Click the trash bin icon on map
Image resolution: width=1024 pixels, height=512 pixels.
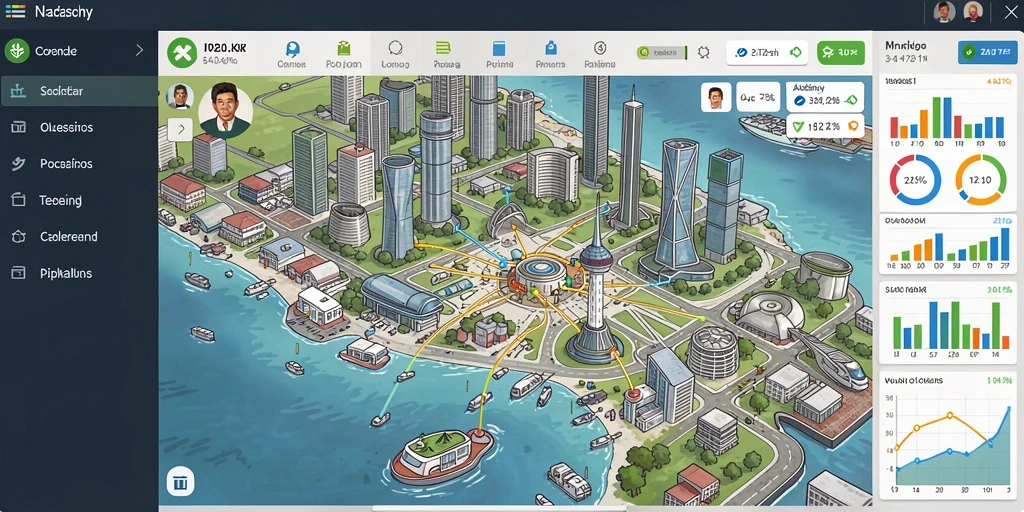point(180,483)
